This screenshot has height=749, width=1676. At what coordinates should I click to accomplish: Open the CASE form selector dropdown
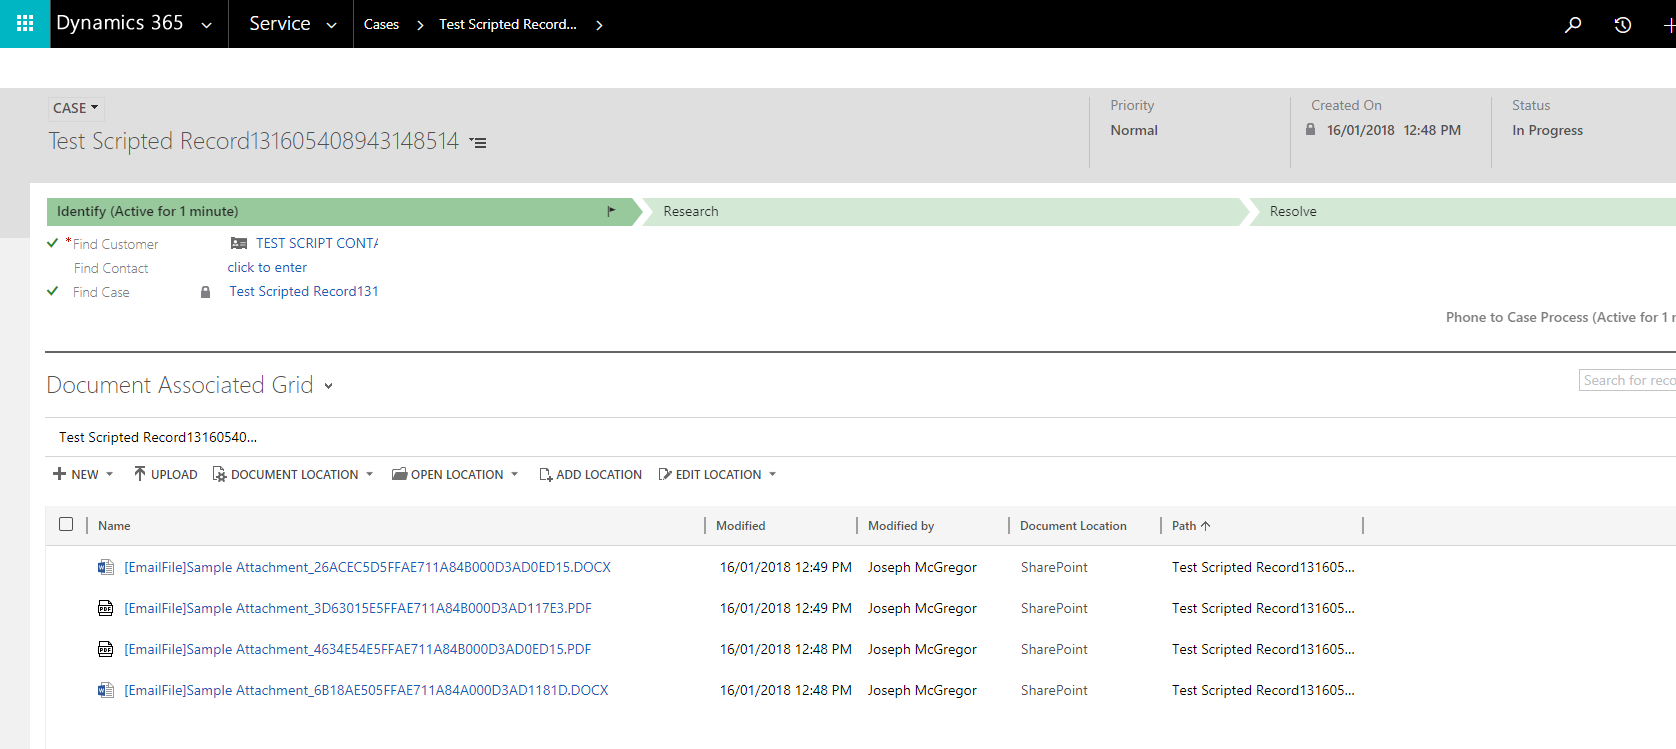76,108
